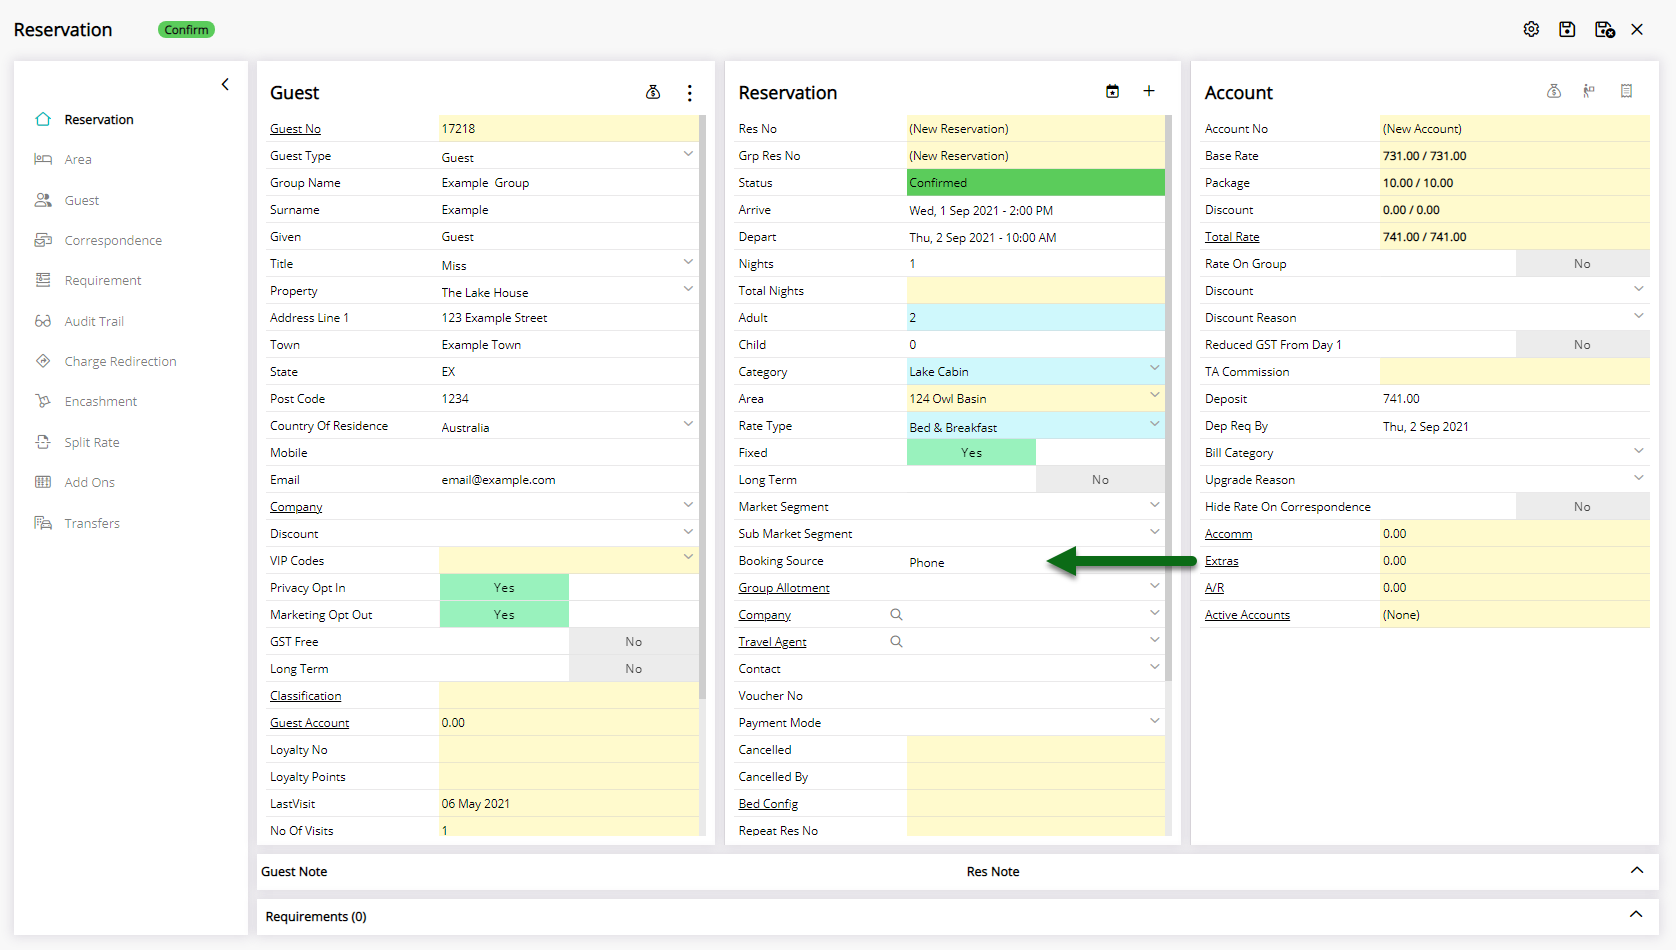
Task: Open Transfers in sidebar
Action: [92, 523]
